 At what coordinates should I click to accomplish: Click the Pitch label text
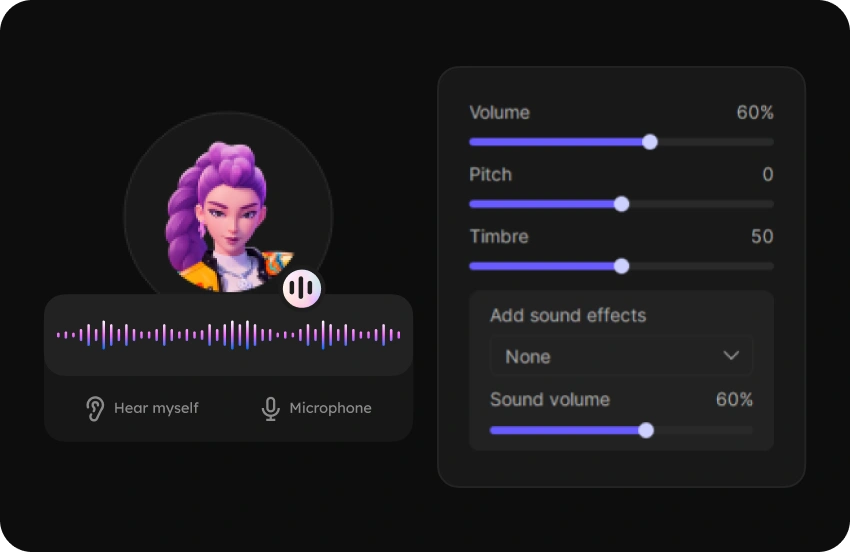490,175
